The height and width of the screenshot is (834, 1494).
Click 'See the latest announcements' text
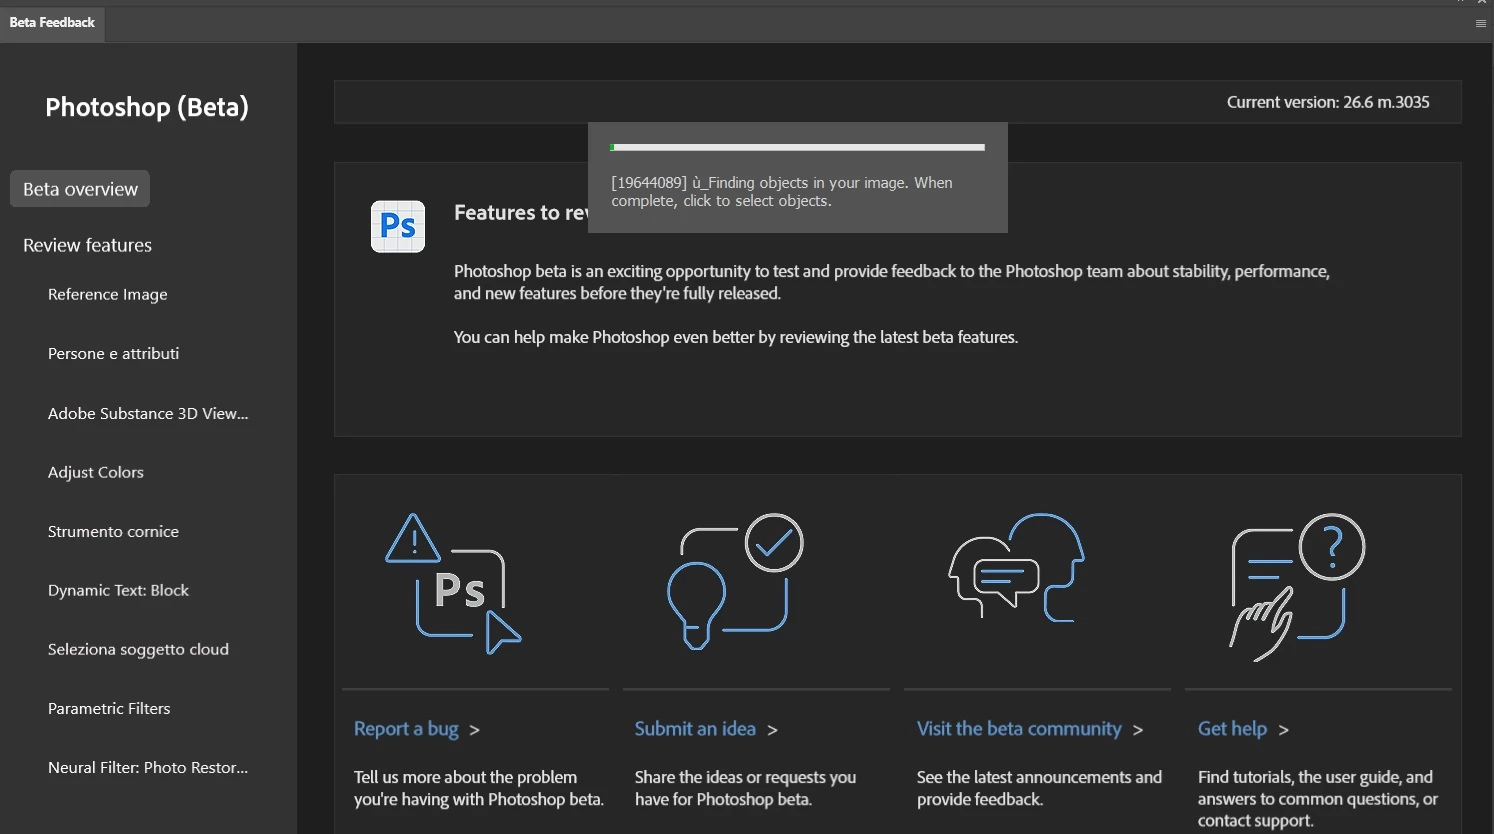[1039, 788]
